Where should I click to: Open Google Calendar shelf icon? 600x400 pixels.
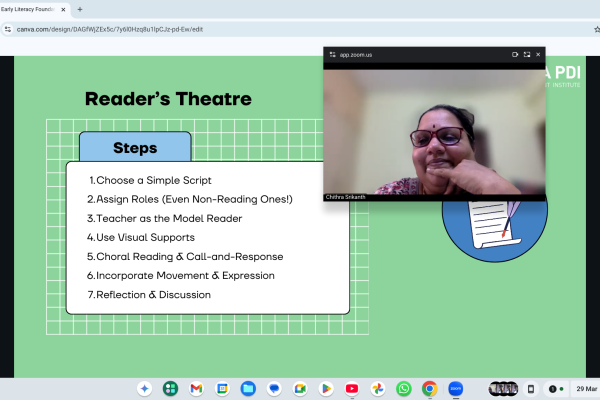tap(222, 388)
